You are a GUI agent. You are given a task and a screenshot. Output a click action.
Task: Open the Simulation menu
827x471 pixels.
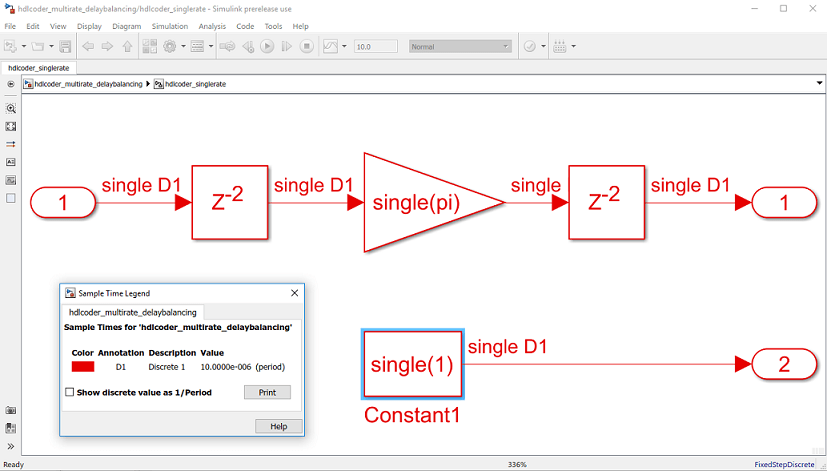click(x=170, y=26)
